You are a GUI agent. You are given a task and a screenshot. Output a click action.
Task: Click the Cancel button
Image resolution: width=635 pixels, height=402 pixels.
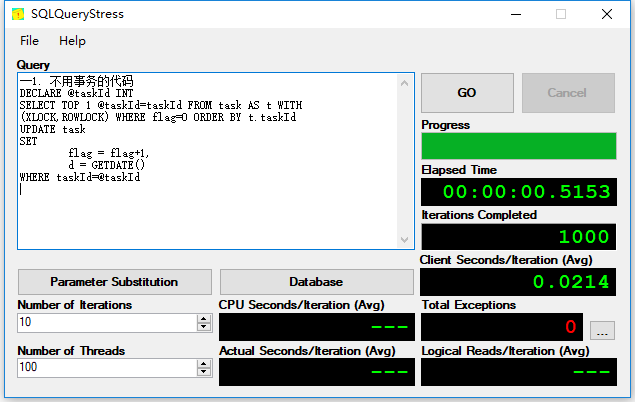[x=568, y=93]
